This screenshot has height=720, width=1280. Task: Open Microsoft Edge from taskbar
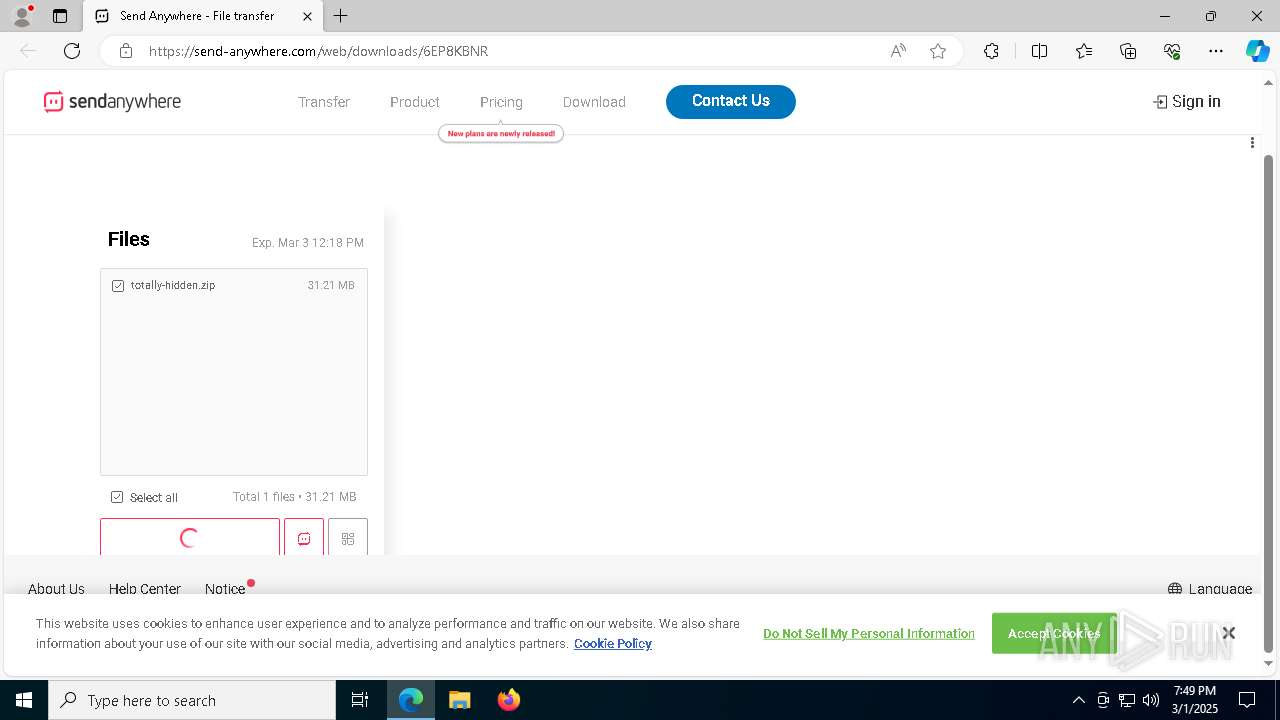[411, 700]
